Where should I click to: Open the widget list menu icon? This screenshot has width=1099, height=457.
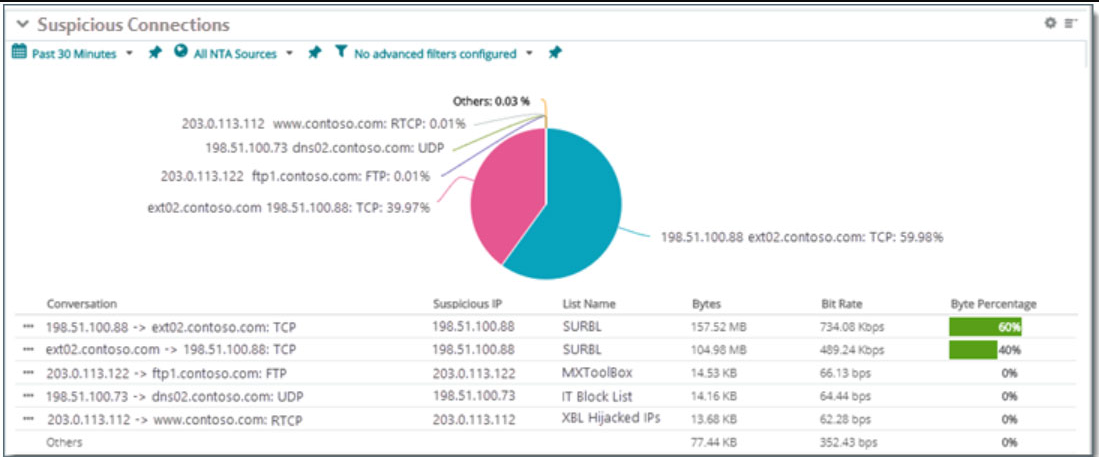[1070, 23]
